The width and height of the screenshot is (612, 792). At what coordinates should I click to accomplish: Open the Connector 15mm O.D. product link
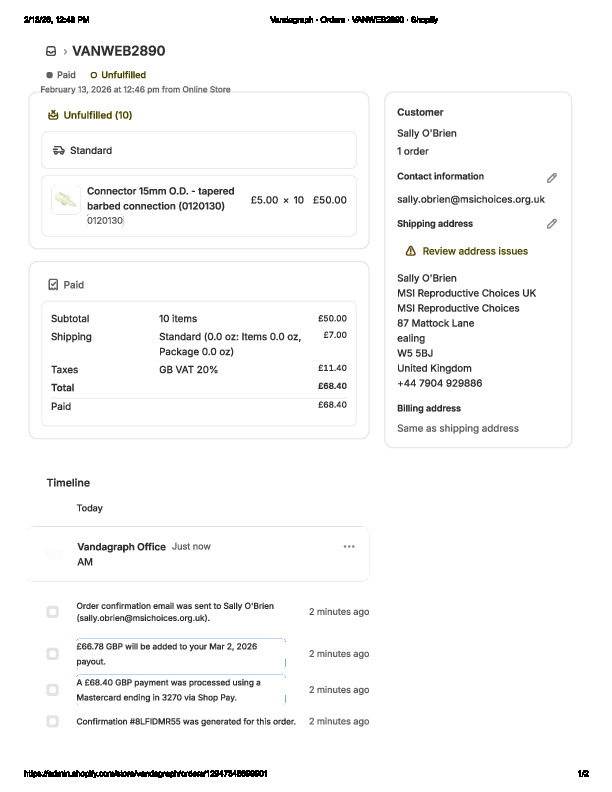(x=161, y=198)
